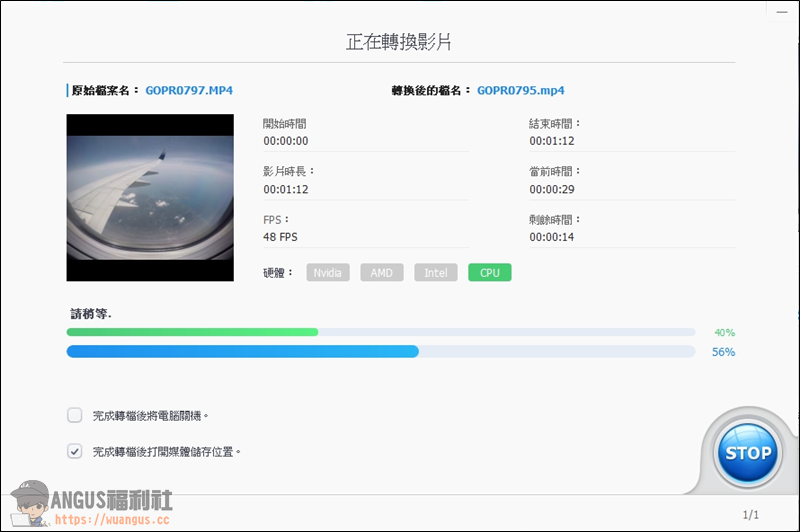800x532 pixels.
Task: Click the 硬體 hardware label
Action: (x=278, y=273)
